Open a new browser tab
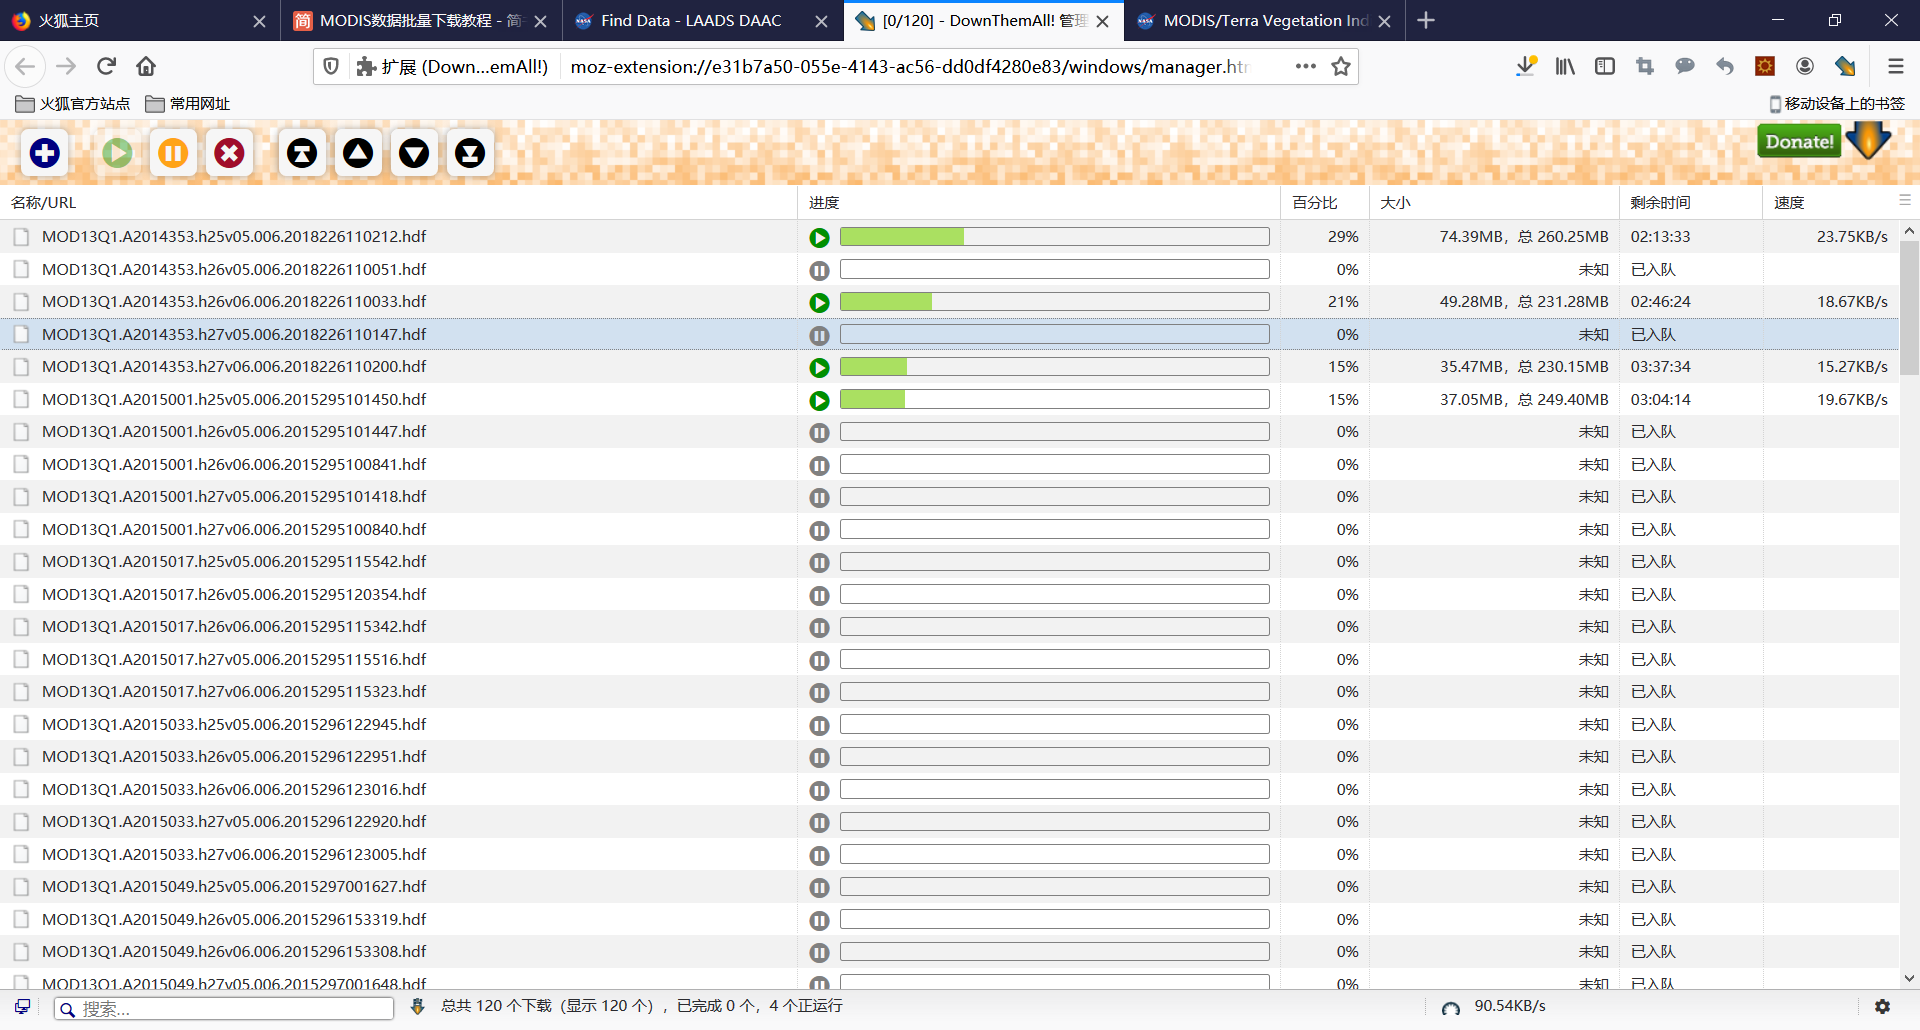The width and height of the screenshot is (1920, 1030). tap(1426, 20)
